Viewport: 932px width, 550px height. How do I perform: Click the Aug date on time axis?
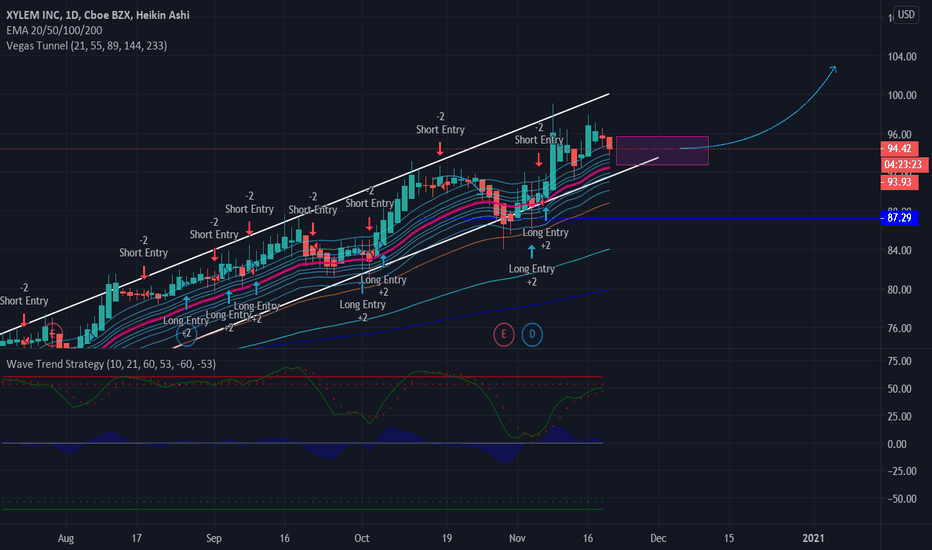[x=66, y=538]
